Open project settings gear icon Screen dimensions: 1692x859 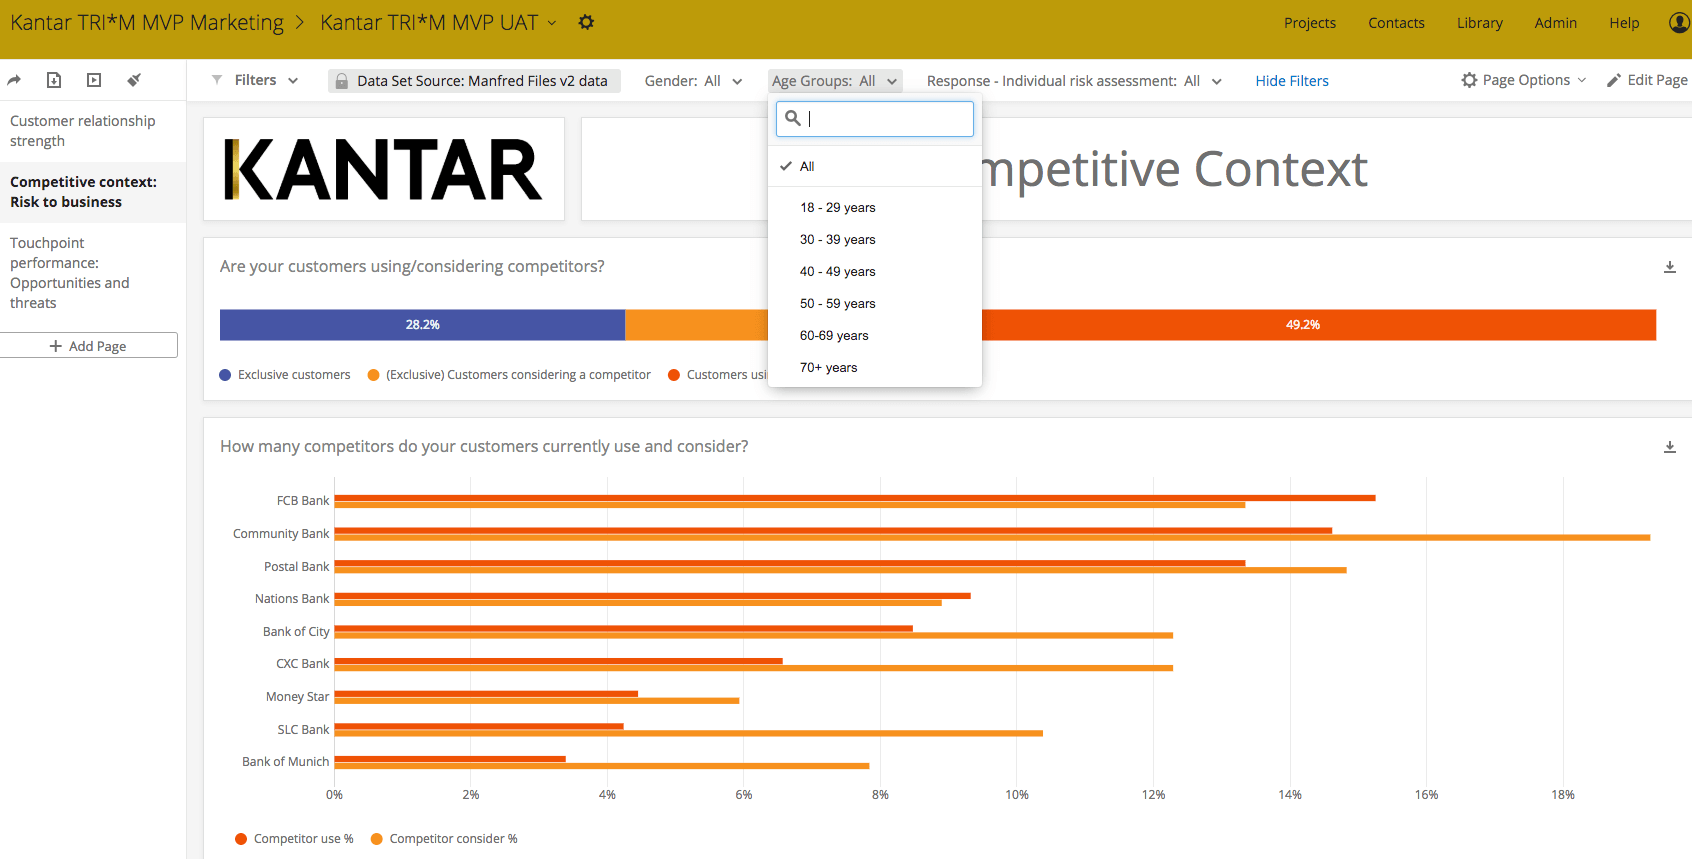tap(586, 22)
